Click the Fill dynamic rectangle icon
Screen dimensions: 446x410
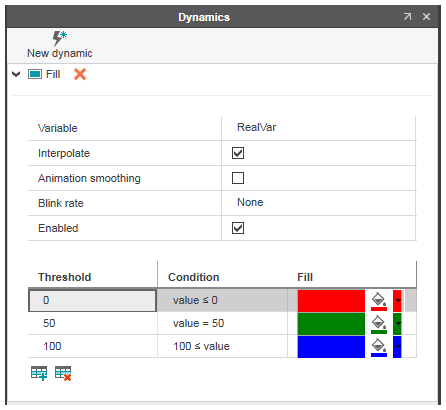point(35,74)
